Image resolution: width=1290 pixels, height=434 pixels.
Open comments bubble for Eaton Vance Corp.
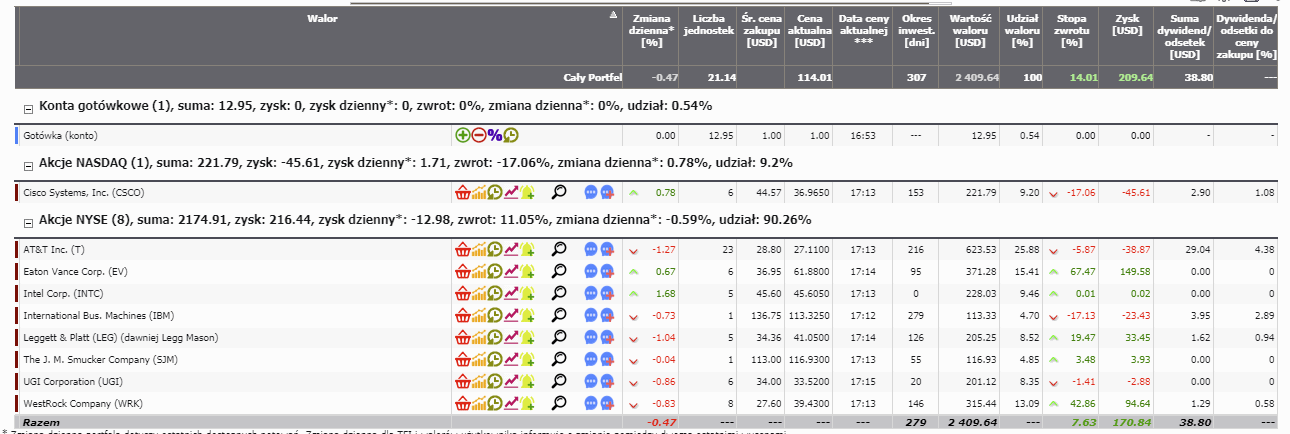(590, 271)
